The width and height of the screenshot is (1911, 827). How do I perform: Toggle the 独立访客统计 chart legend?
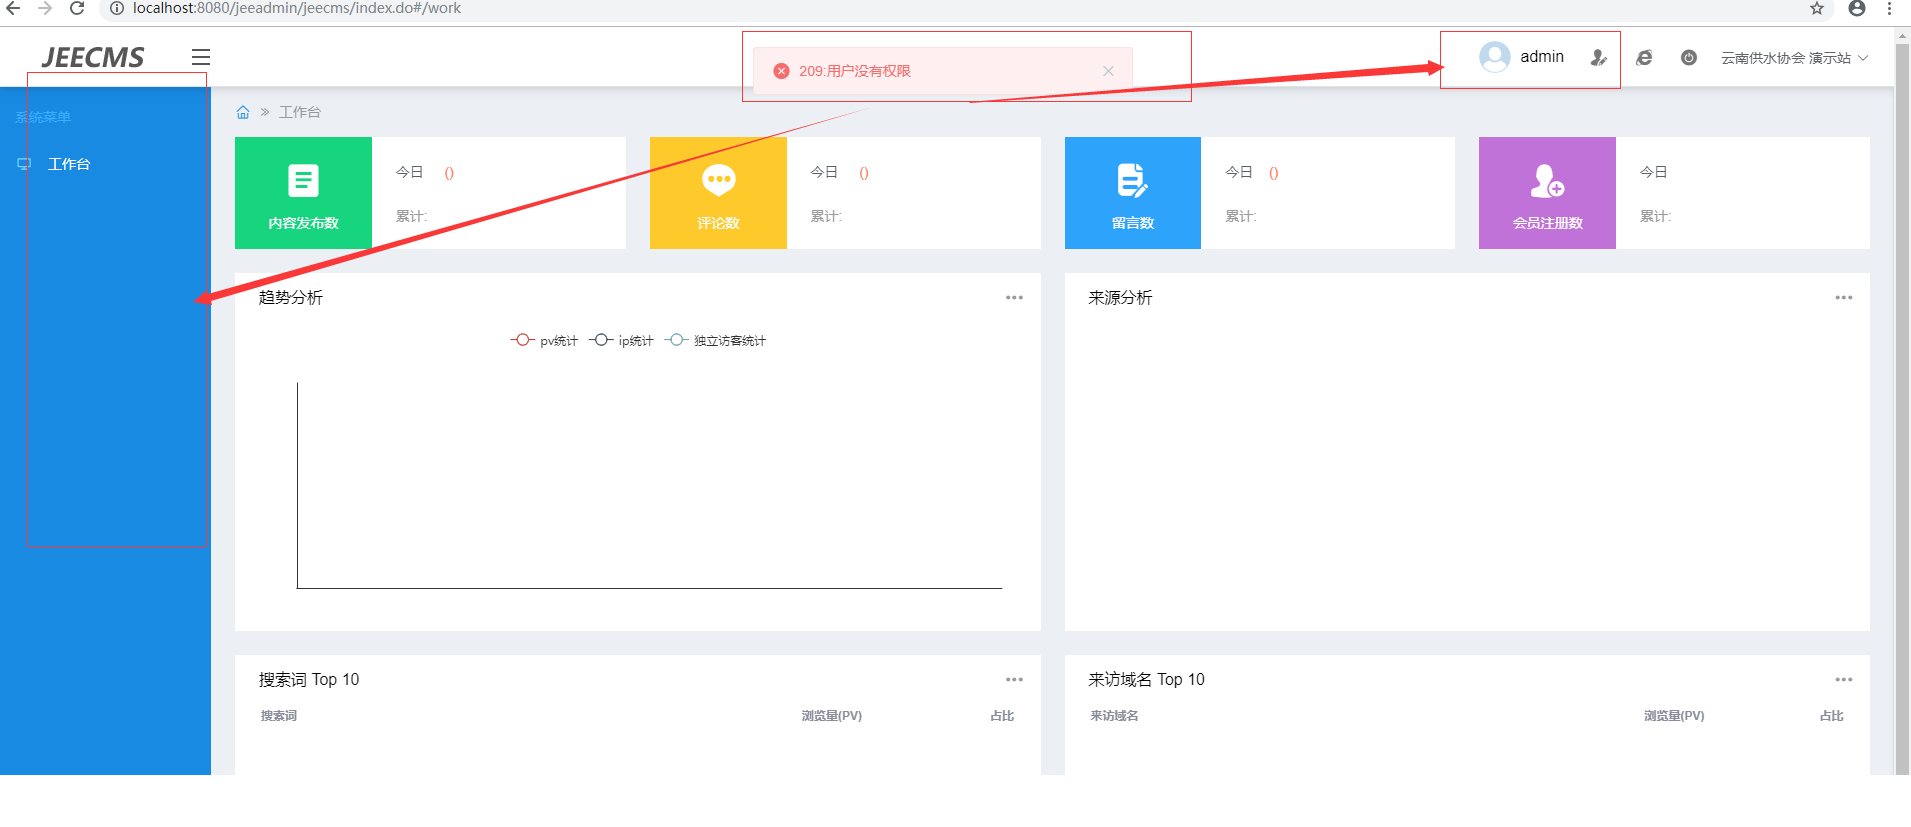click(x=715, y=340)
